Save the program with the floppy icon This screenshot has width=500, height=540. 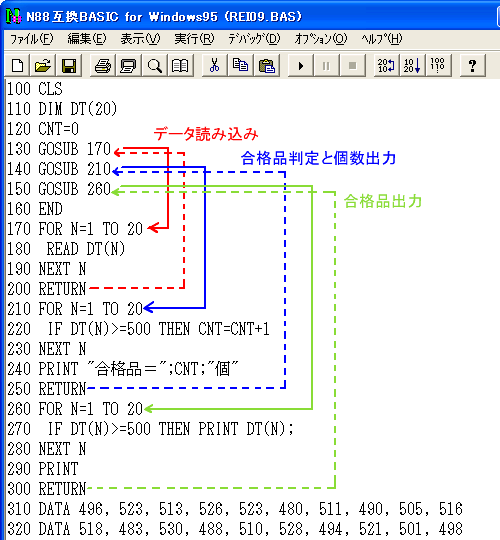[x=69, y=65]
